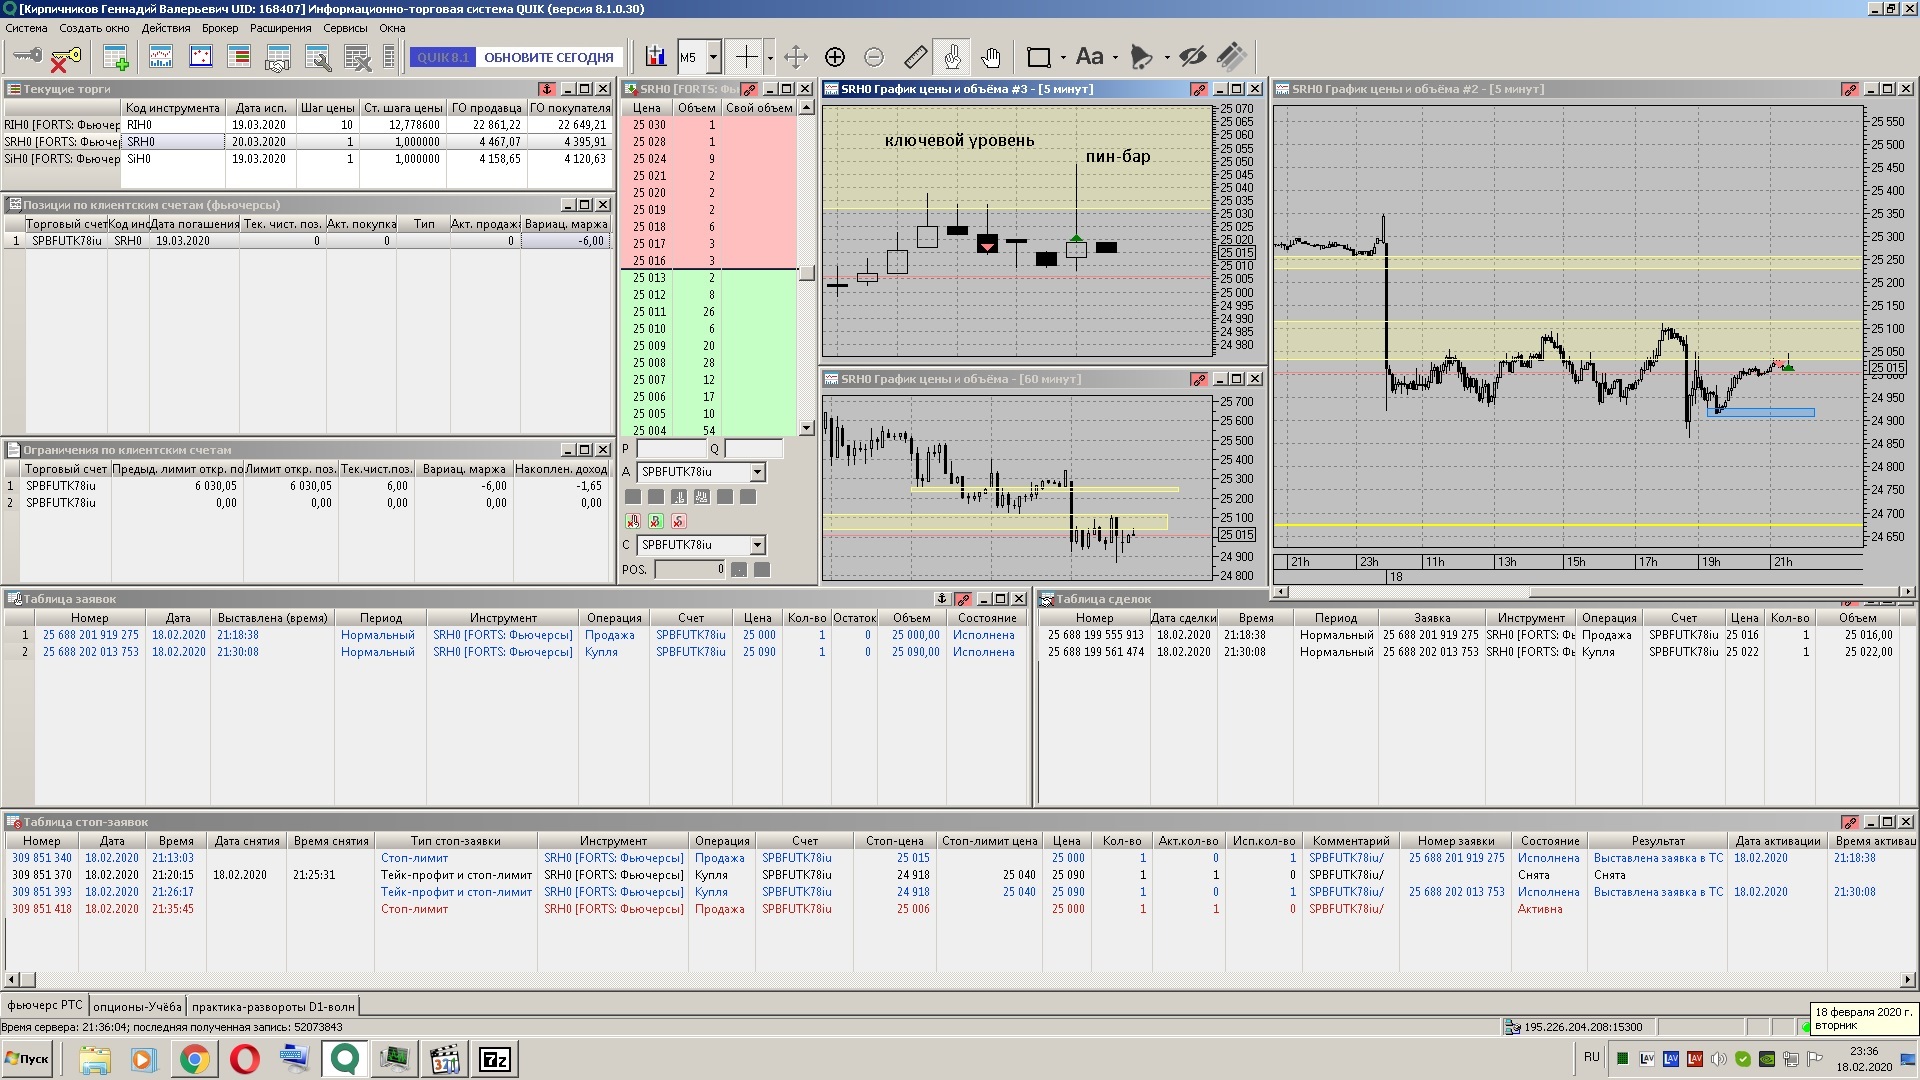Click cancel buy orders green B icon

[656, 521]
